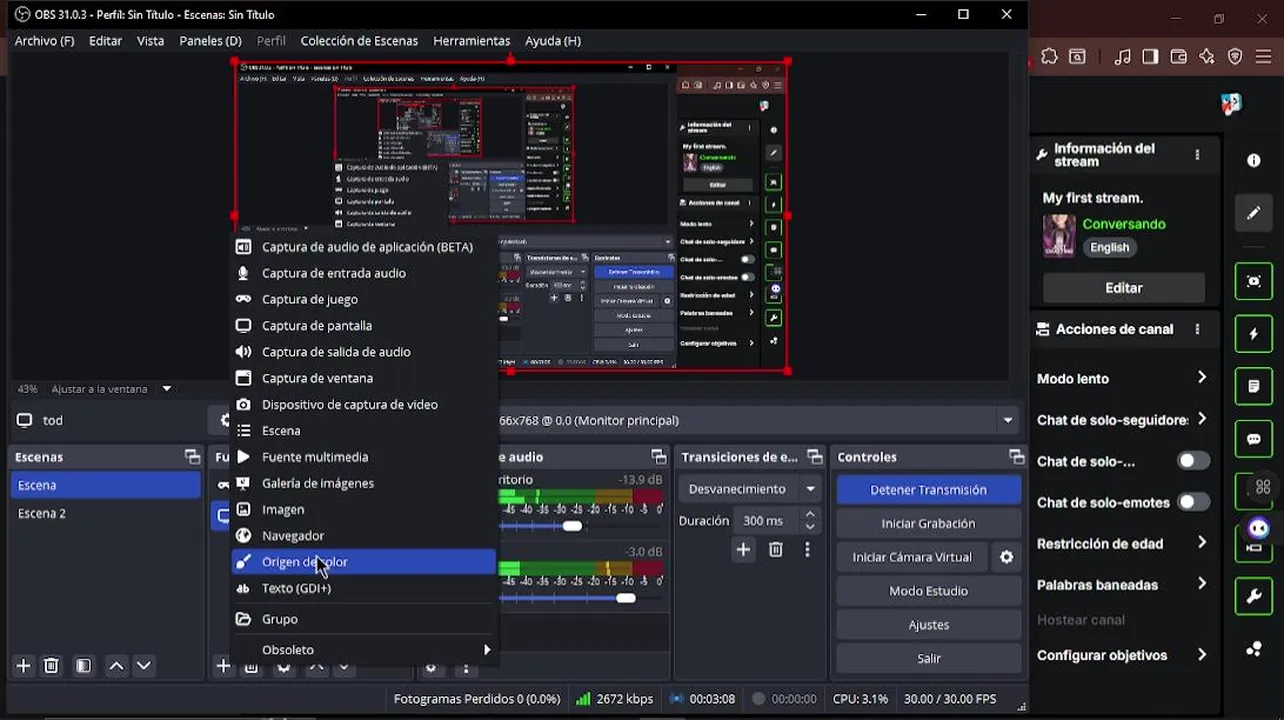Move scene up with the arrow icon
The width and height of the screenshot is (1284, 720).
click(x=117, y=666)
